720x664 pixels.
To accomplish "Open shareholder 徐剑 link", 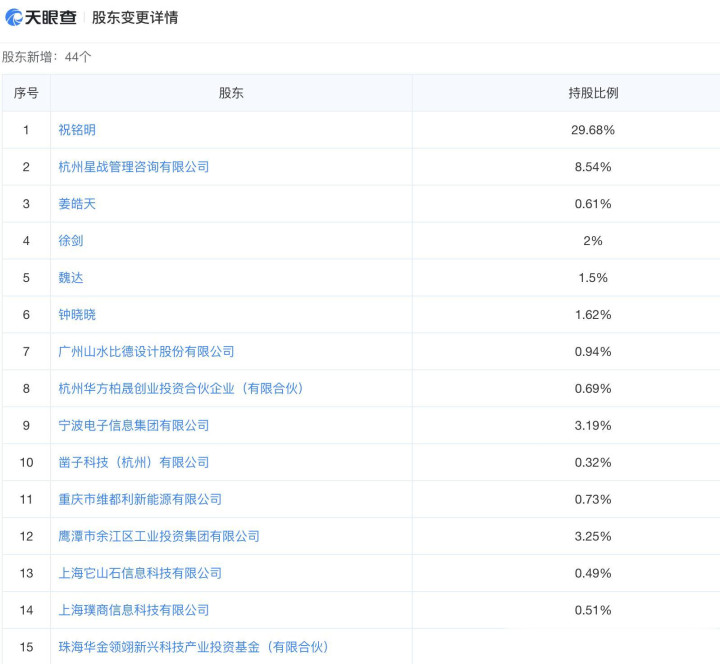I will 71,241.
